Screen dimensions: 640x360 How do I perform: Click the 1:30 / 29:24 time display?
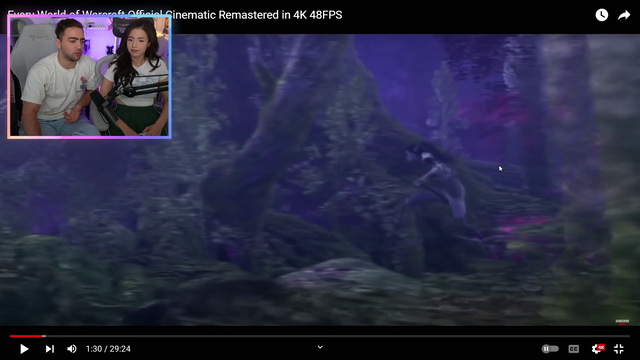coord(108,349)
